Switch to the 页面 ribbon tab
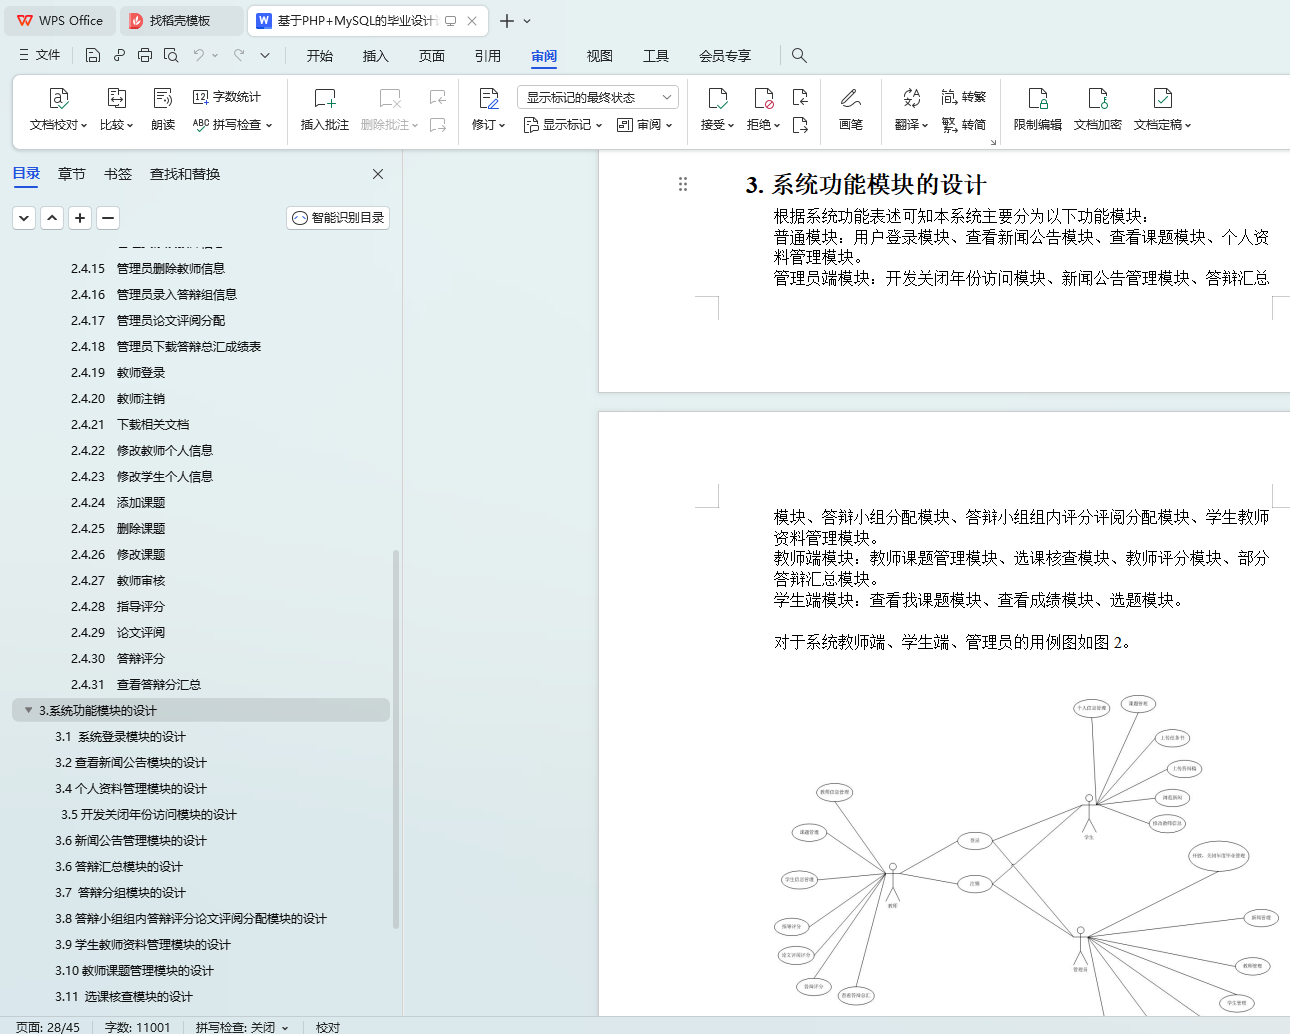This screenshot has width=1290, height=1034. click(432, 56)
